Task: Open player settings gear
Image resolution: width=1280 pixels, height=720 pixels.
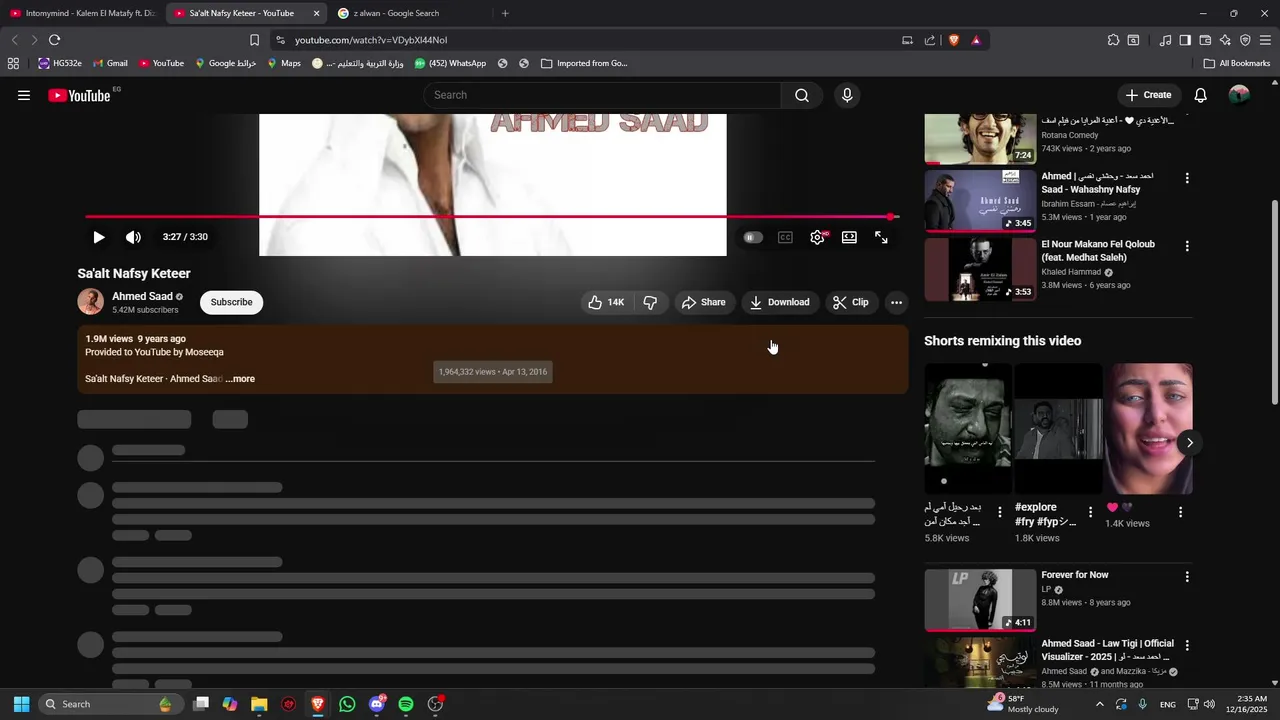Action: 818,237
